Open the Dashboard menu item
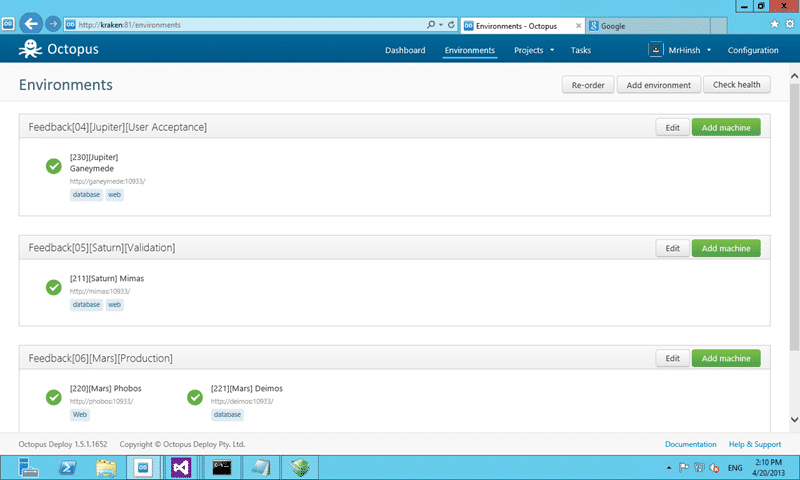 pyautogui.click(x=405, y=50)
